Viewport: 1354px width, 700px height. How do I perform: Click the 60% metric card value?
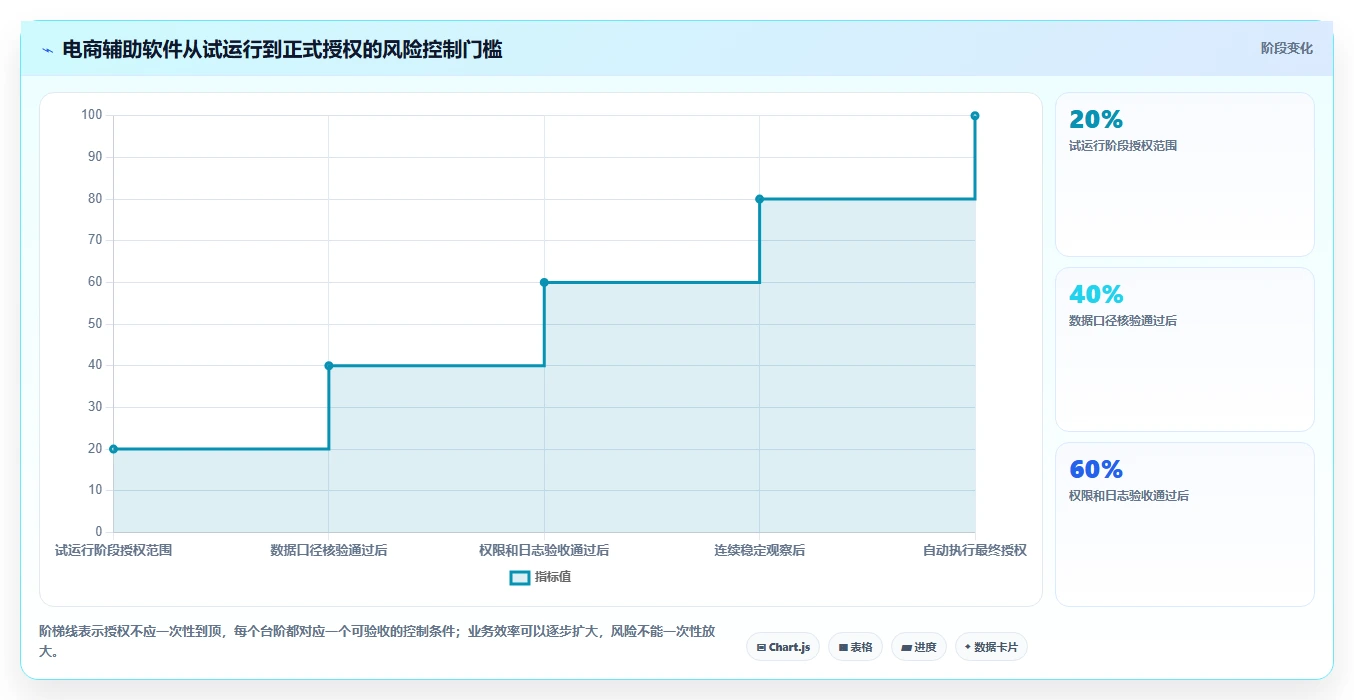pyautogui.click(x=1096, y=470)
